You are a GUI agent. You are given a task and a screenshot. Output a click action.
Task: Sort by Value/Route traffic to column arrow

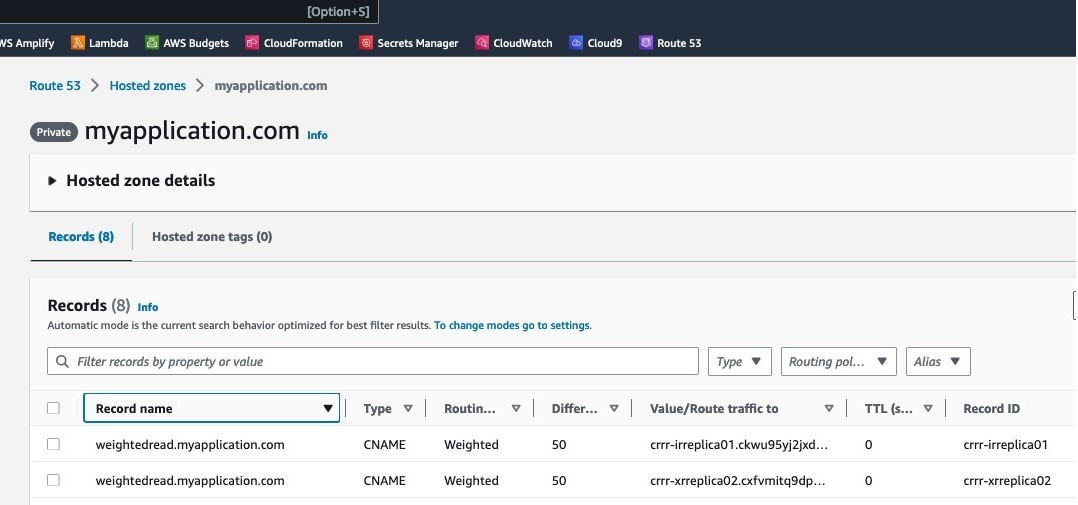(x=829, y=408)
